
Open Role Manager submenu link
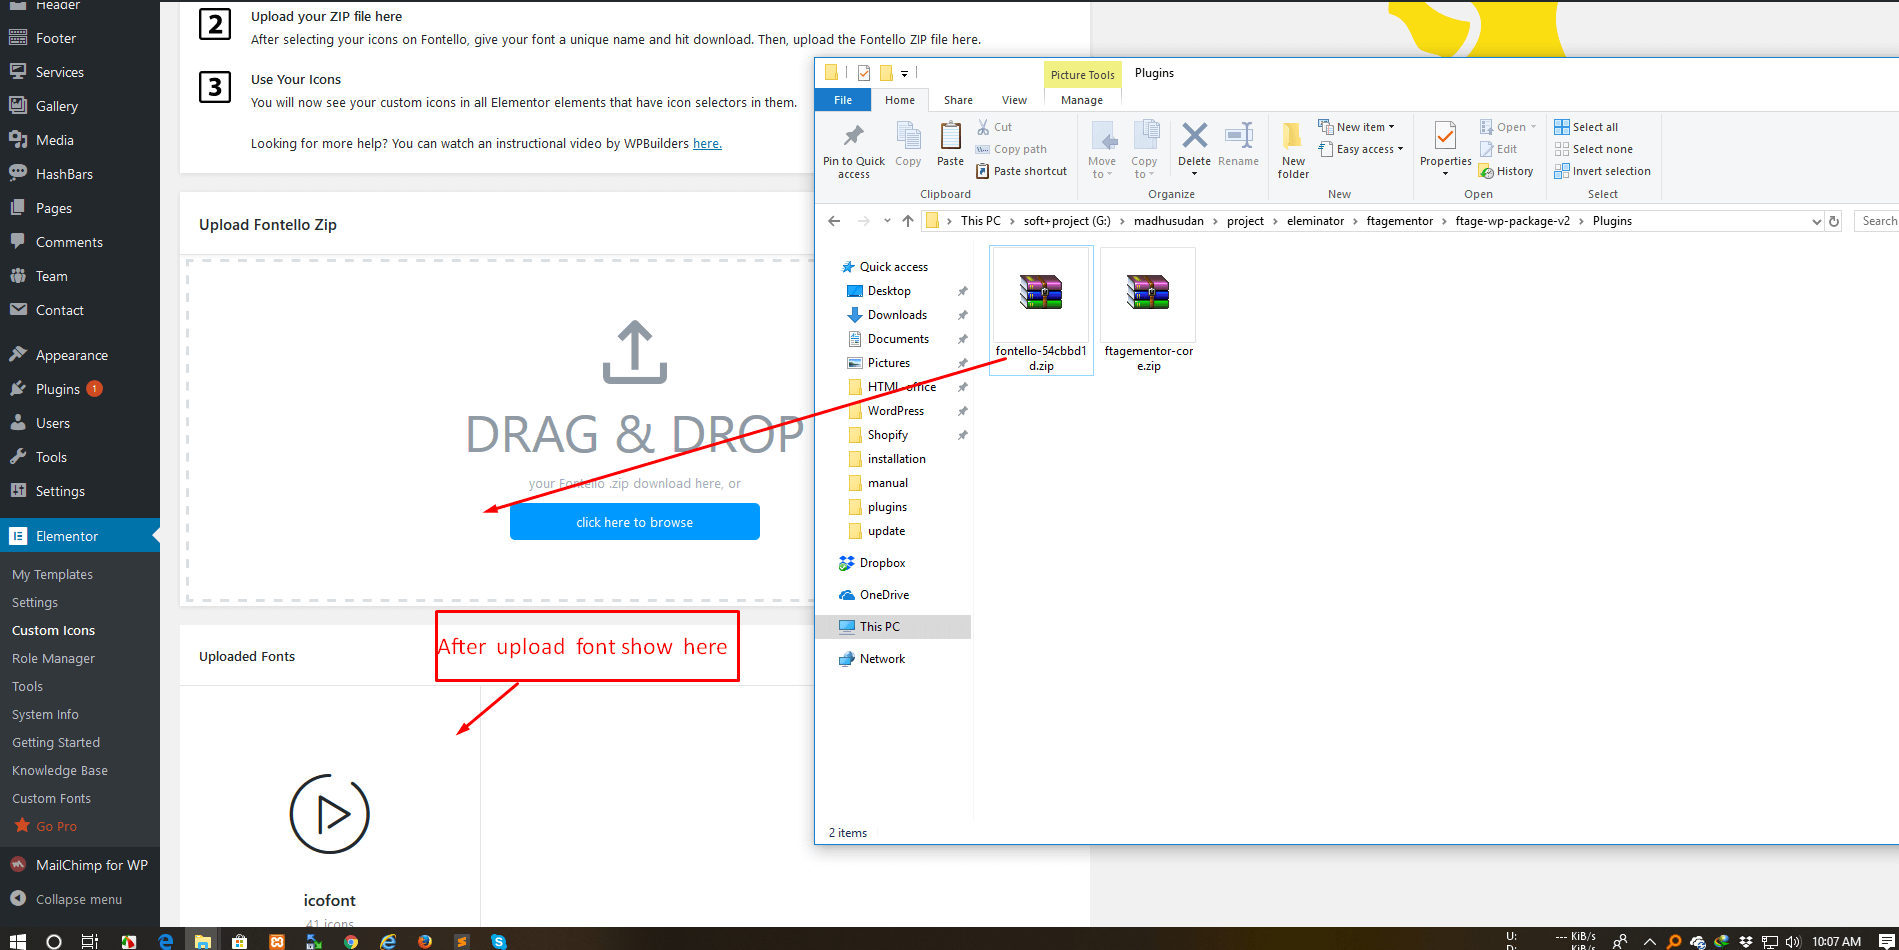[53, 659]
